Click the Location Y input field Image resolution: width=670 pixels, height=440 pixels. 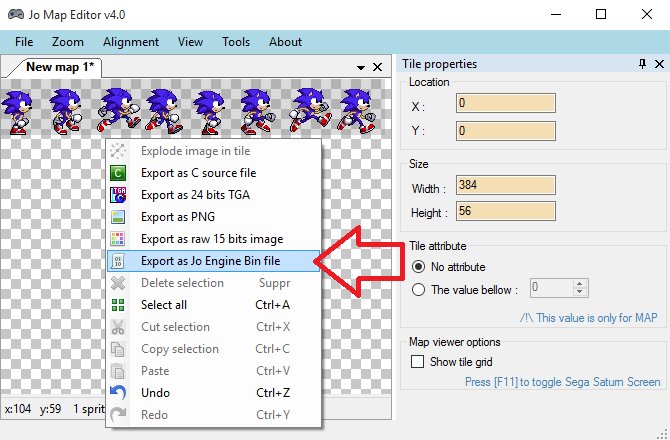point(506,131)
